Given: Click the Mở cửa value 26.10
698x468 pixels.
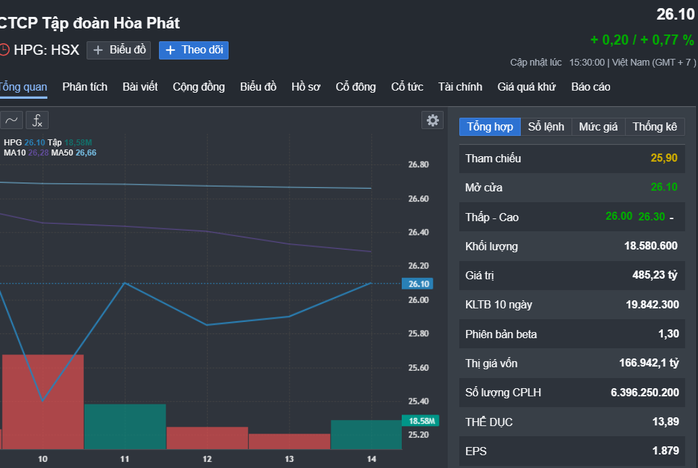Looking at the screenshot, I should coord(664,187).
